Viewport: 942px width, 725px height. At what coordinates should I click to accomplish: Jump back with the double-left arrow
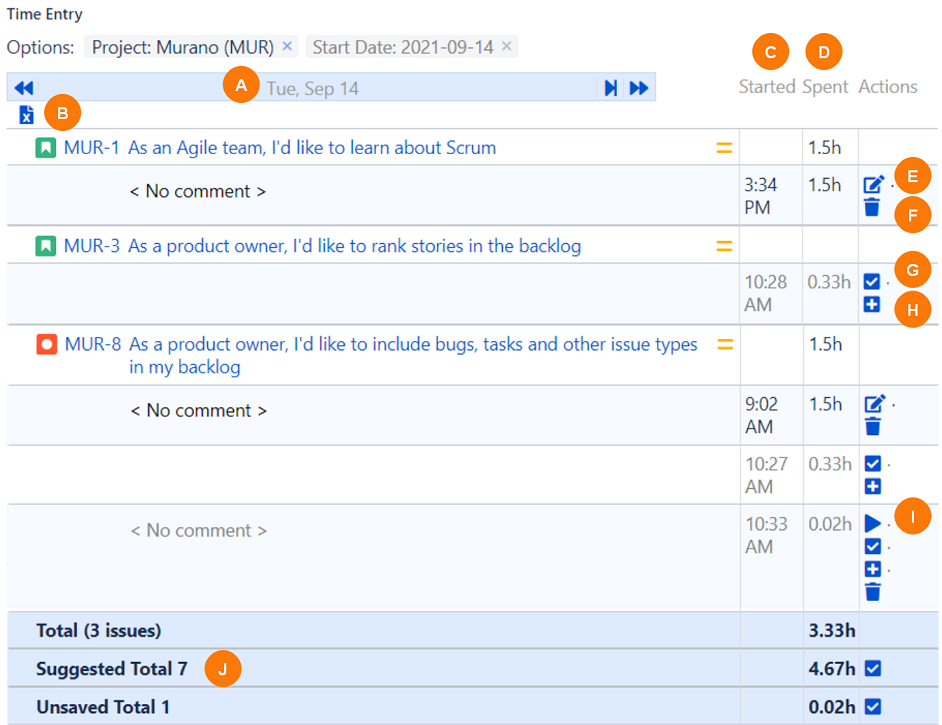coord(24,88)
